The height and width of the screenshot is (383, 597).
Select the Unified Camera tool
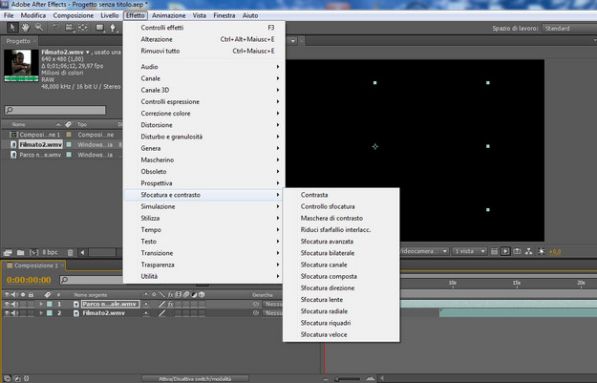coord(69,28)
